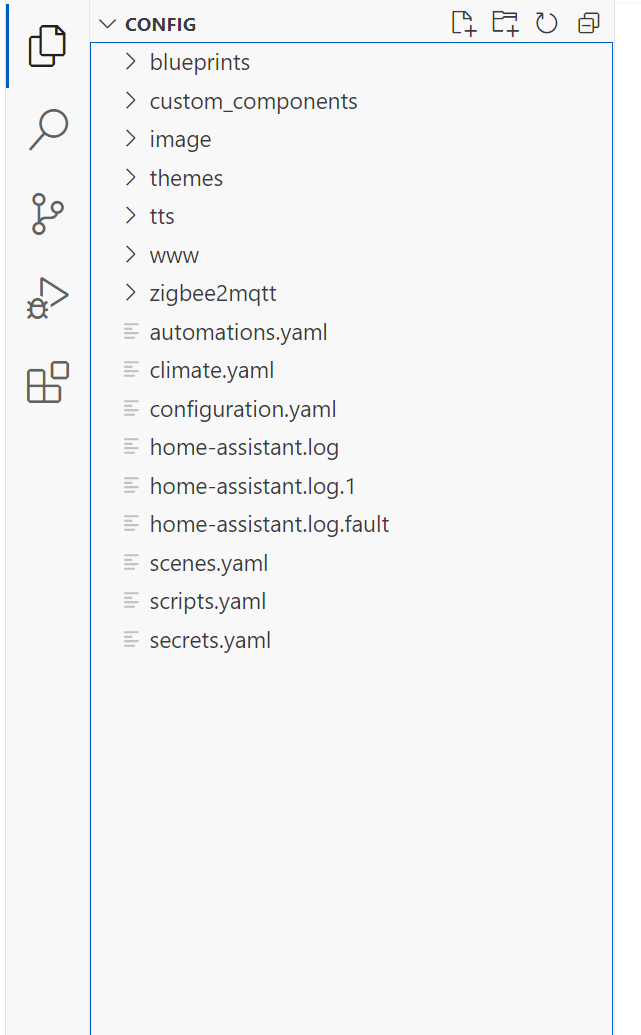Select the secrets.yaml file

210,640
